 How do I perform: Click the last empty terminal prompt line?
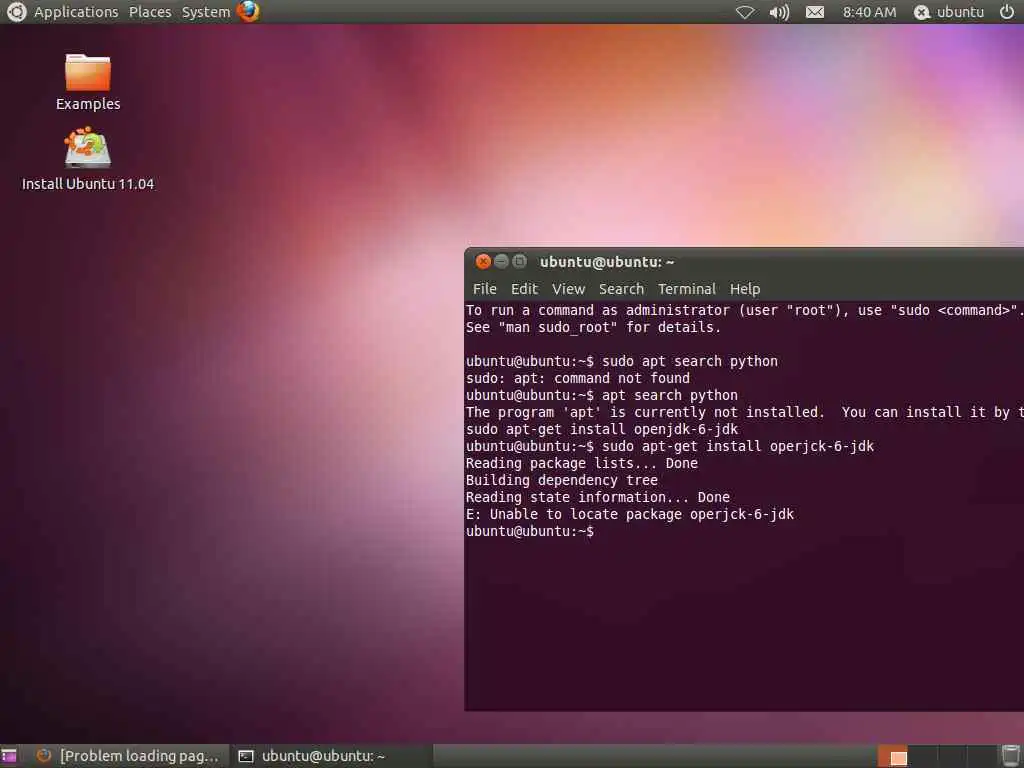click(530, 531)
